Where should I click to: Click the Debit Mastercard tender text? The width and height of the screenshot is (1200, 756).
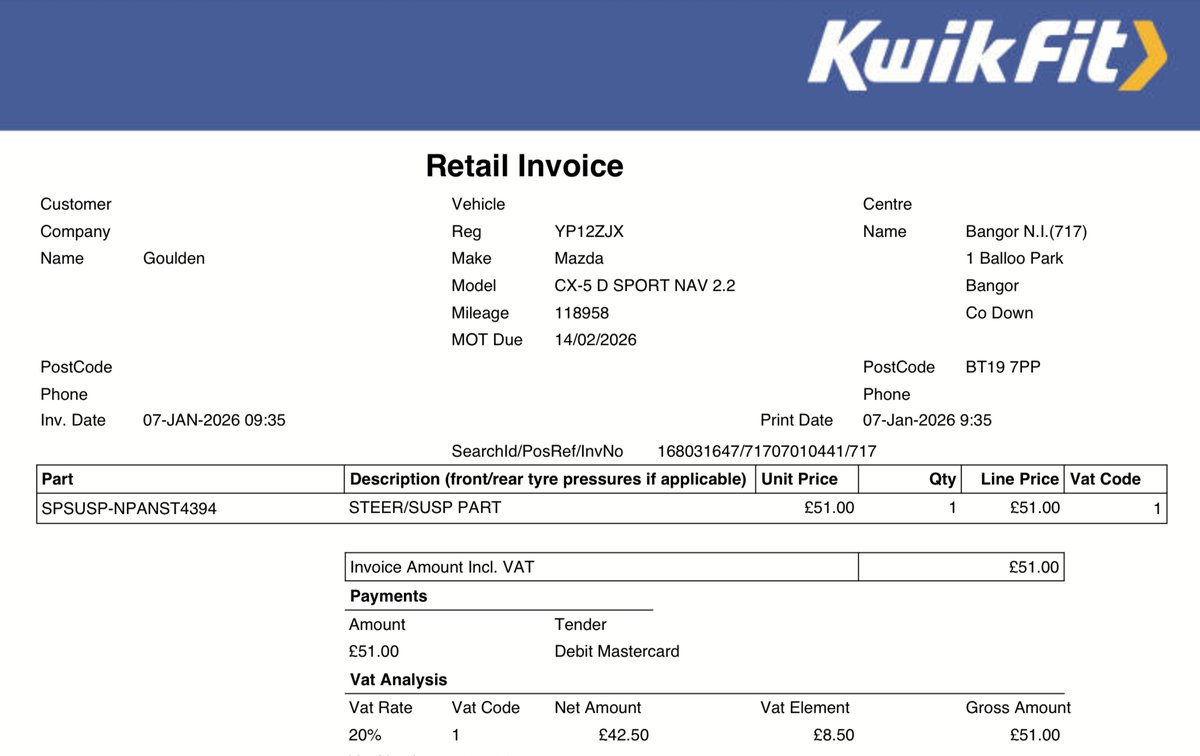click(x=616, y=651)
